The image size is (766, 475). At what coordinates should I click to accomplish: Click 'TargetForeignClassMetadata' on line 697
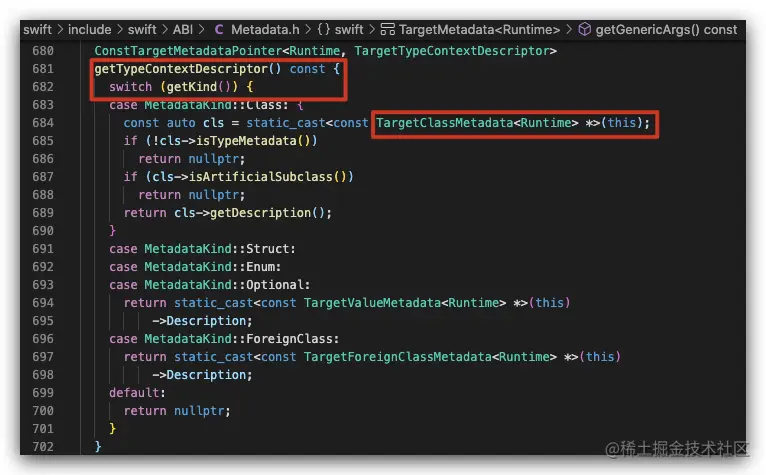coord(397,357)
